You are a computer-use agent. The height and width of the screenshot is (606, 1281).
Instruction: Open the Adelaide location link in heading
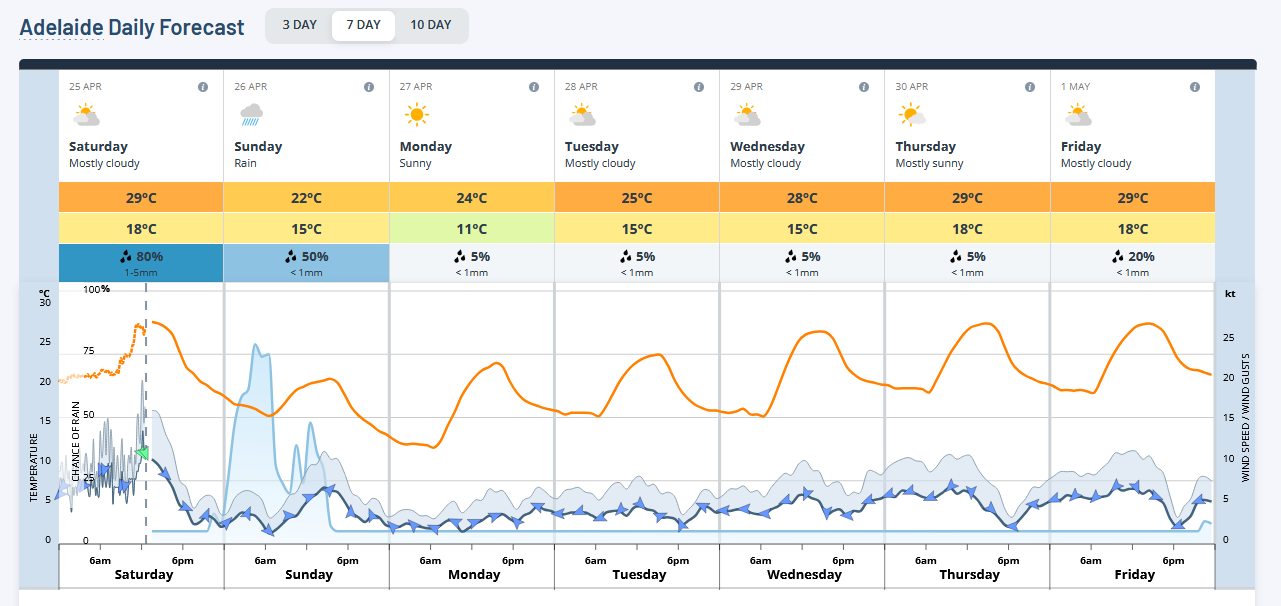pyautogui.click(x=61, y=27)
